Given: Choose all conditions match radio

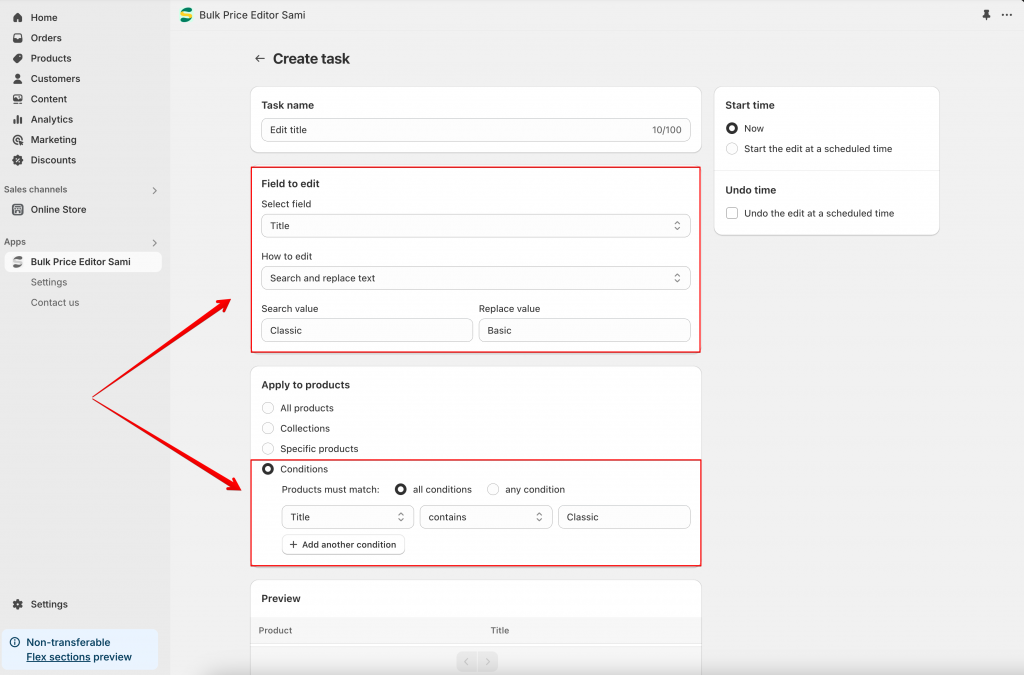Looking at the screenshot, I should pos(400,490).
